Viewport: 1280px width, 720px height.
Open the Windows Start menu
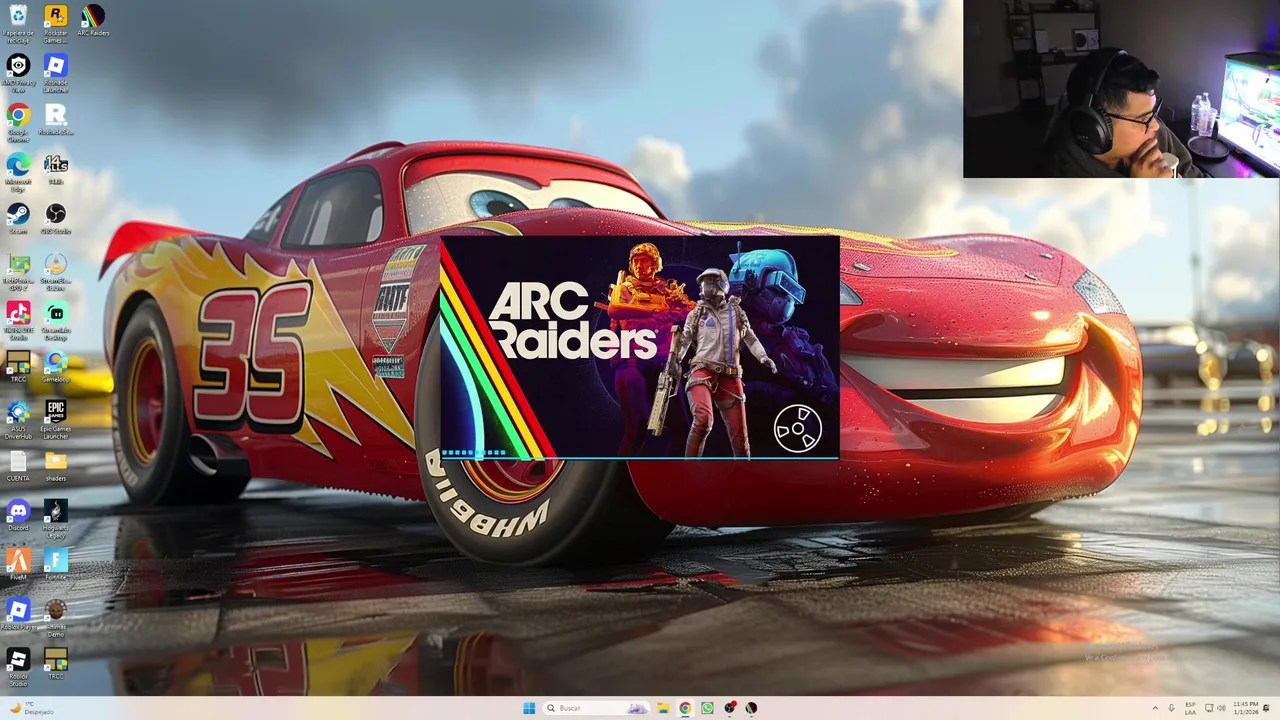(529, 708)
